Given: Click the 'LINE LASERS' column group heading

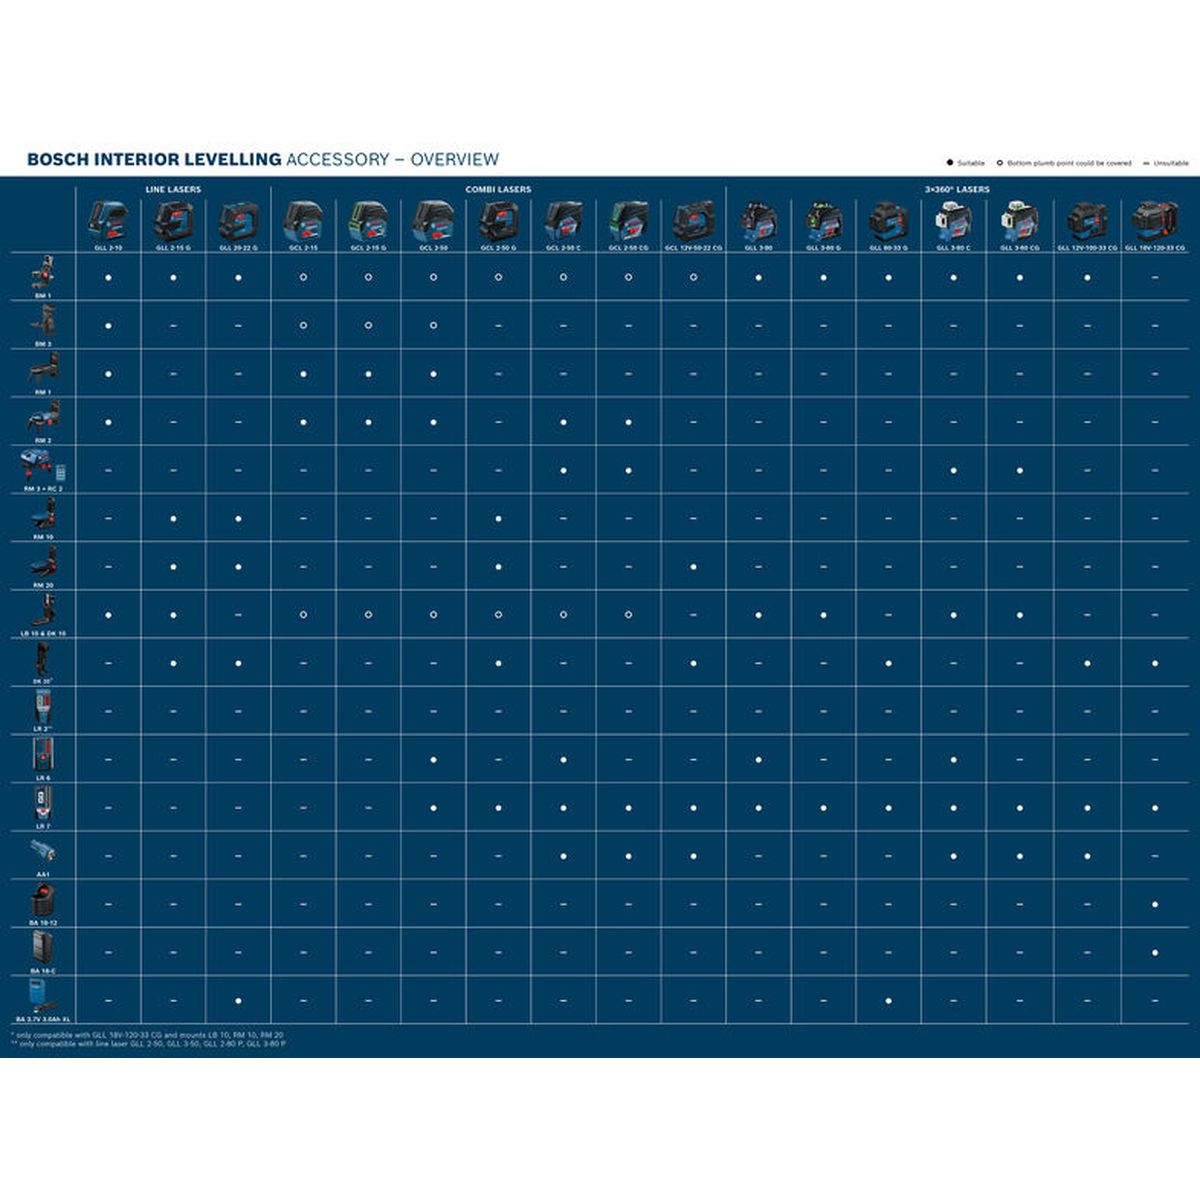Looking at the screenshot, I should 173,189.
